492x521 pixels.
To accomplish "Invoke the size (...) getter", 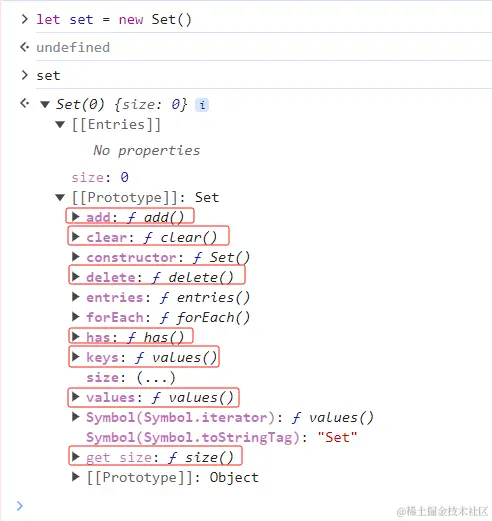I will pyautogui.click(x=156, y=378).
